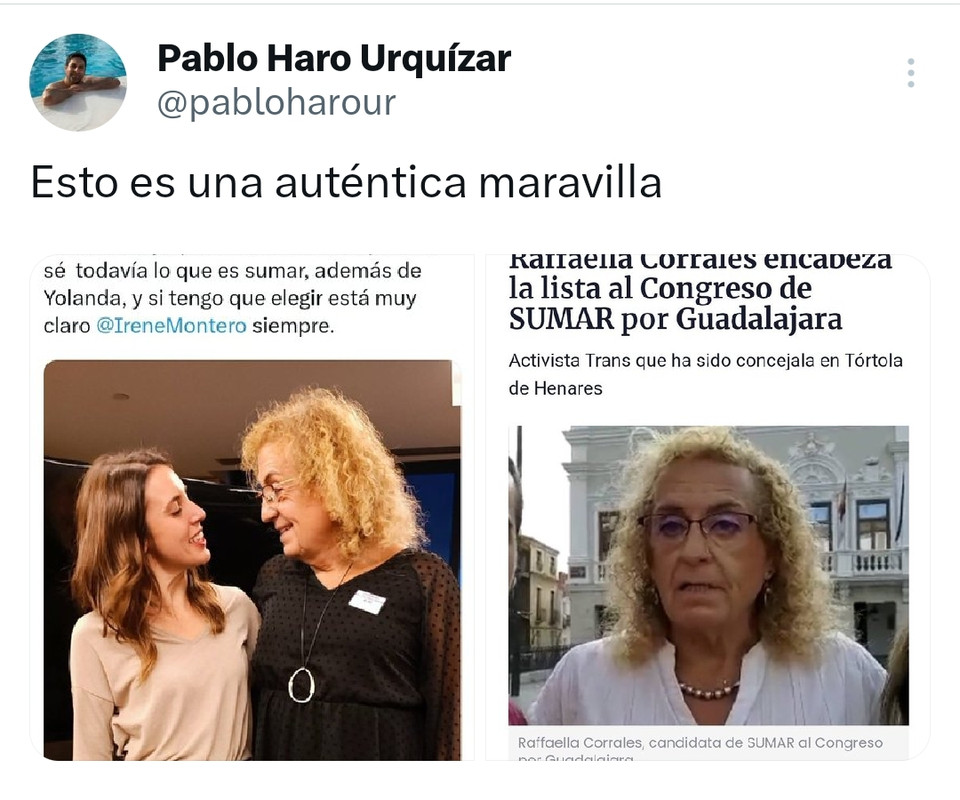Screen dimensions: 960x800
Task: Select the tweet text 'Esto es una auténtica maravilla'
Action: pyautogui.click(x=347, y=182)
